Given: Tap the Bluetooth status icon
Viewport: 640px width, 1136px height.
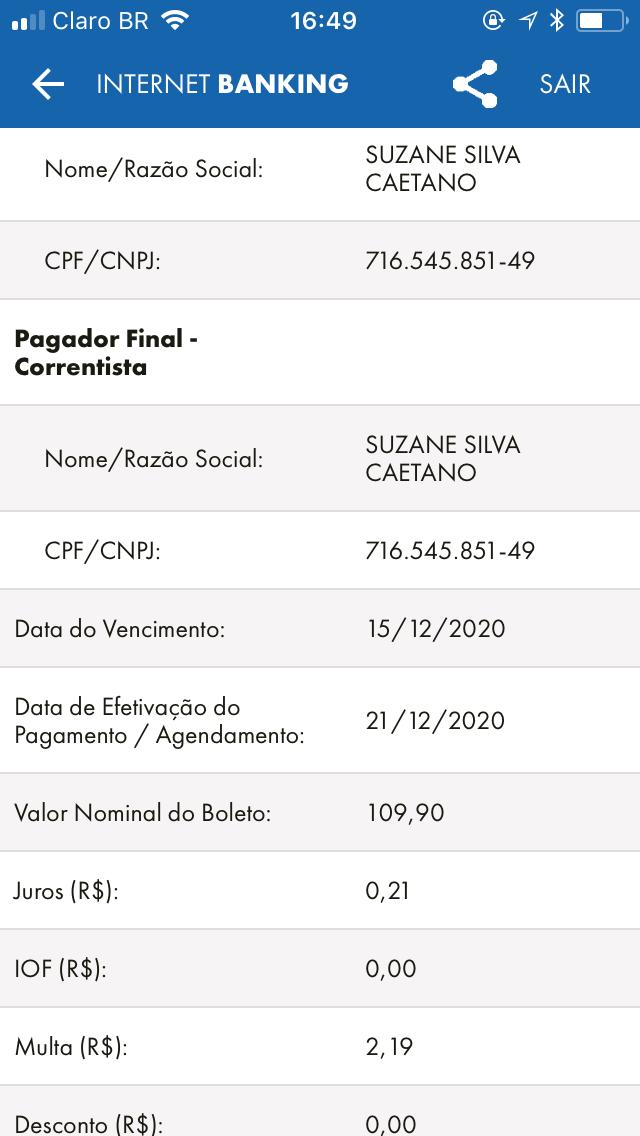Looking at the screenshot, I should 557,20.
